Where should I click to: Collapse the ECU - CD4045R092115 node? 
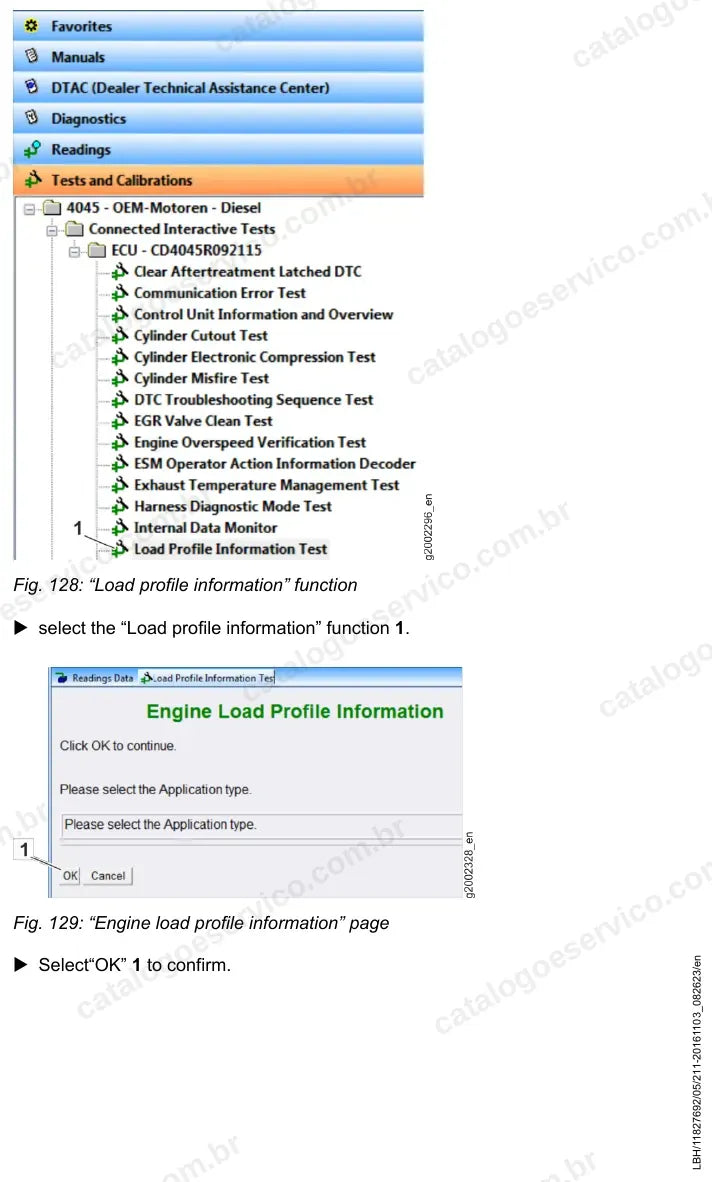pos(75,251)
